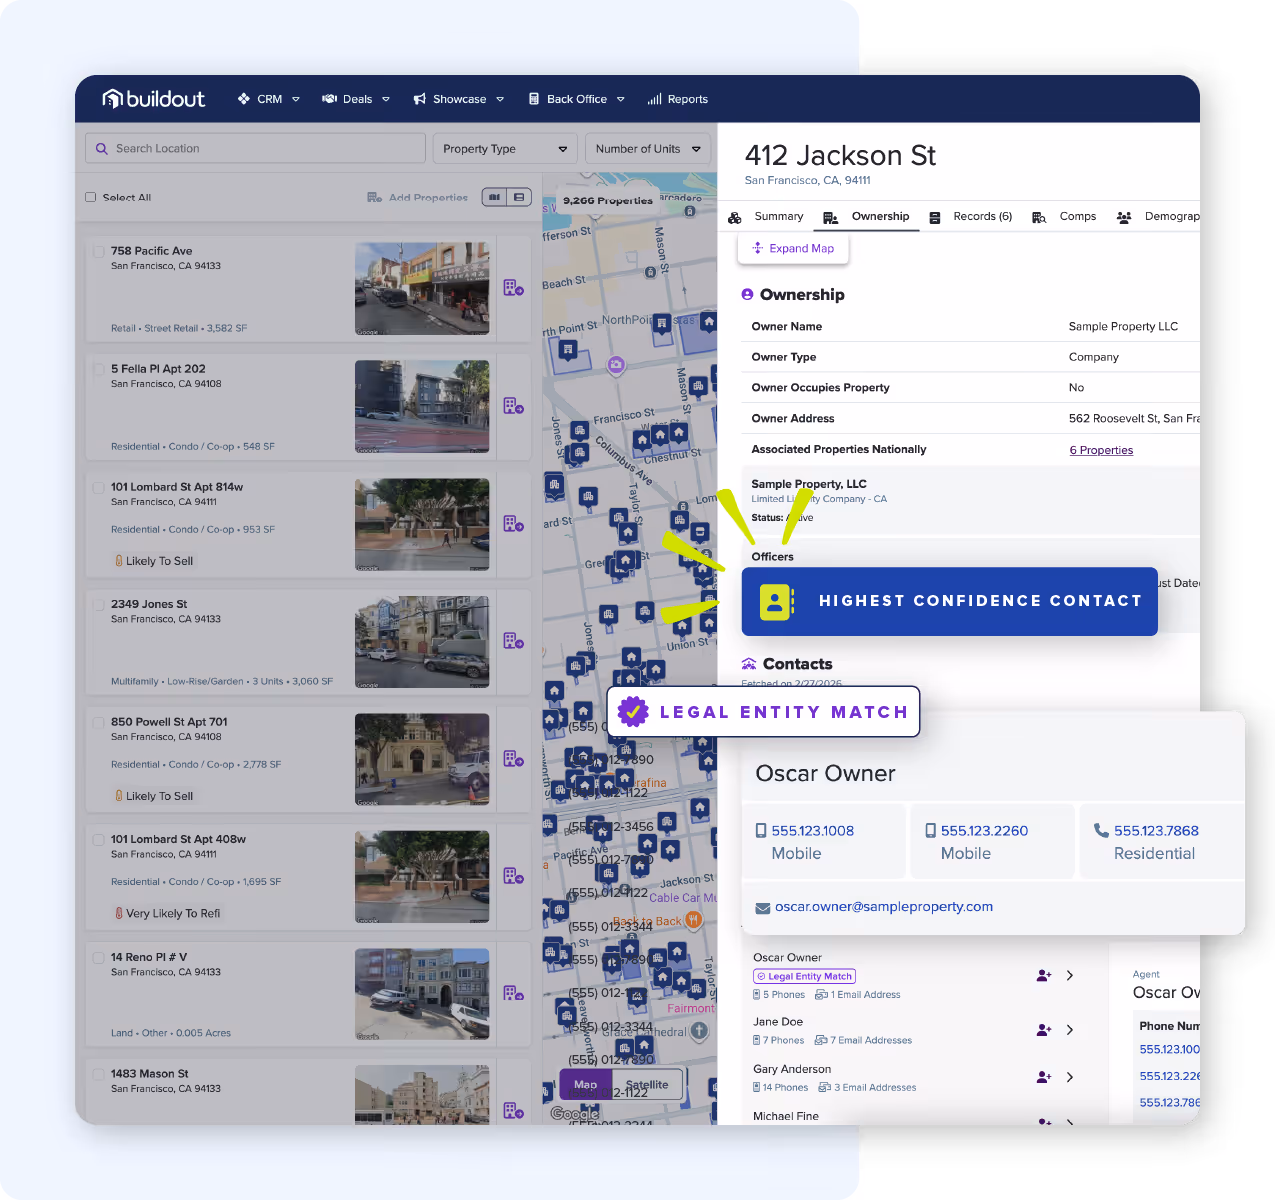Image resolution: width=1275 pixels, height=1200 pixels.
Task: Switch to the Summary tab
Action: tap(777, 216)
